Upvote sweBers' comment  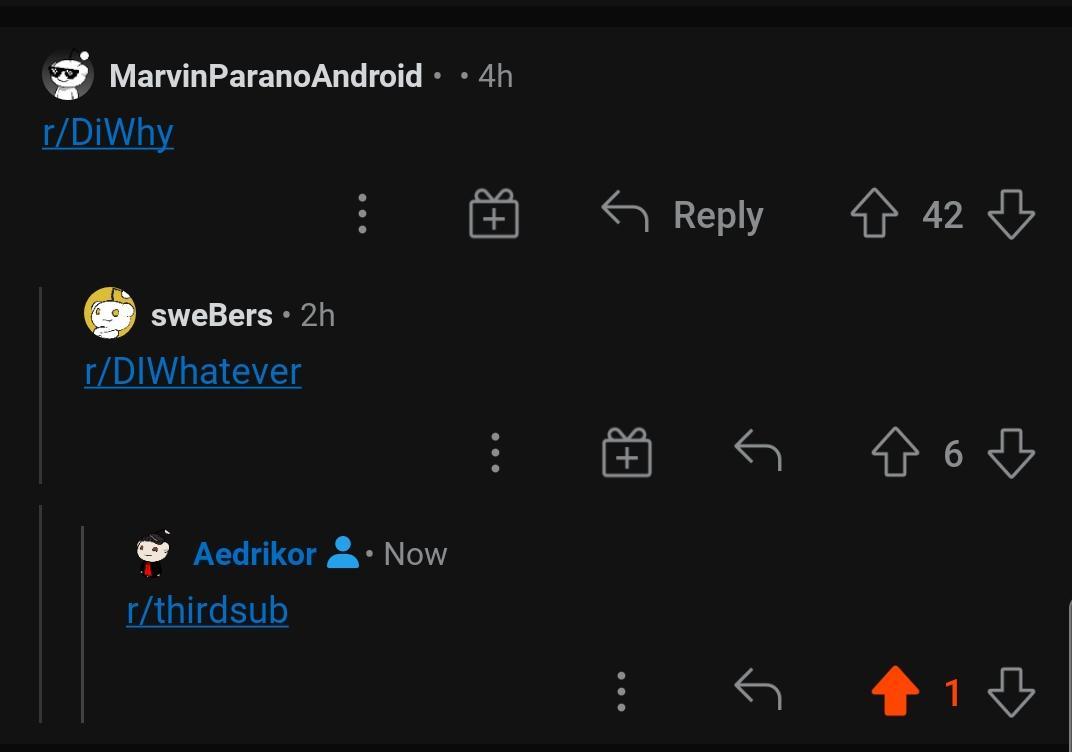pyautogui.click(x=895, y=452)
